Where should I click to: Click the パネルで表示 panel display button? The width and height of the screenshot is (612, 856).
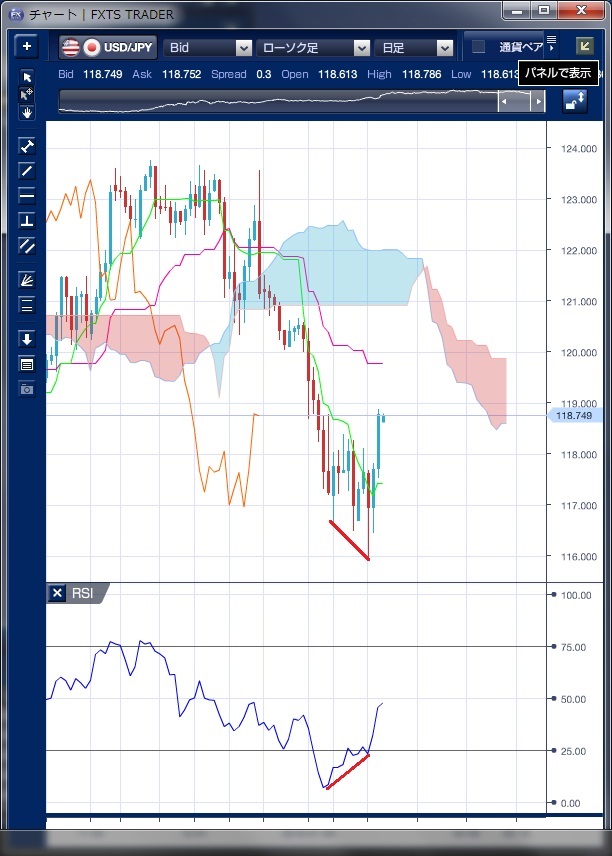click(585, 46)
